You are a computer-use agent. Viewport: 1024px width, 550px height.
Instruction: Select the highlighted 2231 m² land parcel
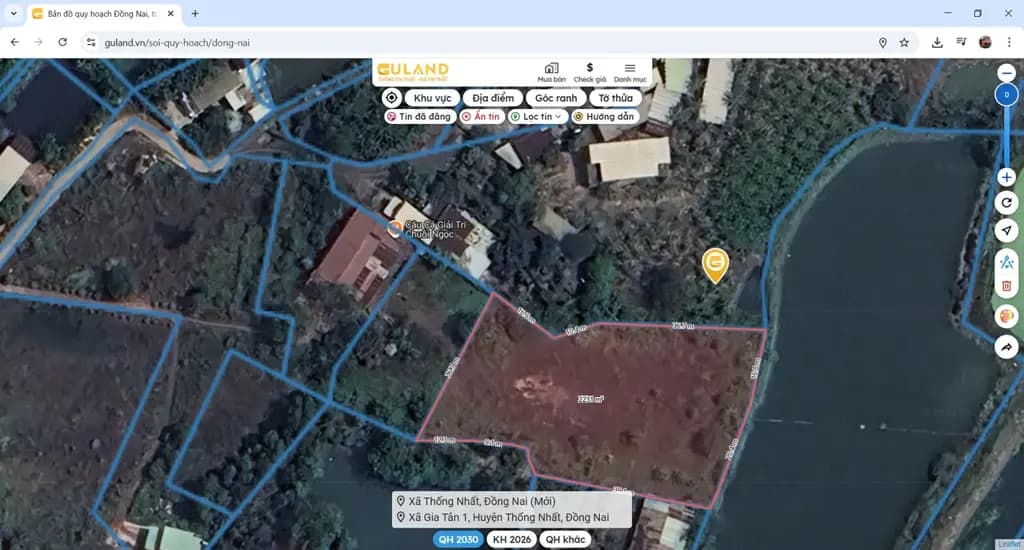(x=591, y=398)
